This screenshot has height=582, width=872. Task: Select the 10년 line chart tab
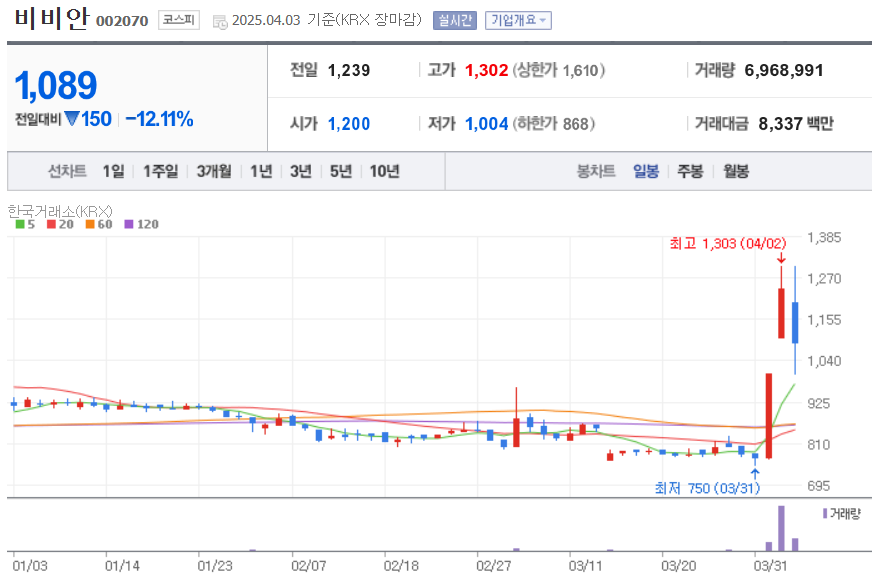tap(385, 171)
